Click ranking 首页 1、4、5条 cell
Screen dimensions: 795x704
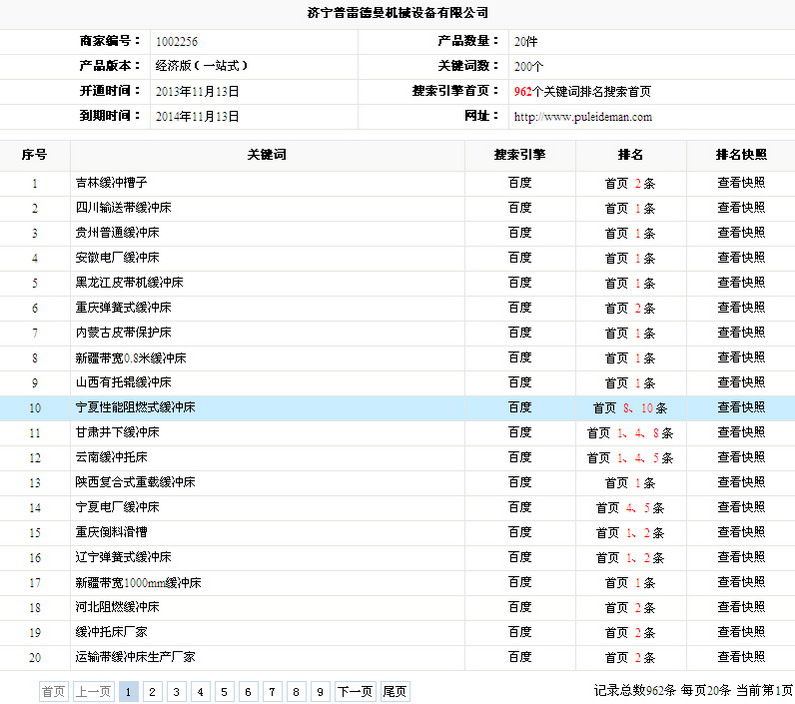(630, 458)
